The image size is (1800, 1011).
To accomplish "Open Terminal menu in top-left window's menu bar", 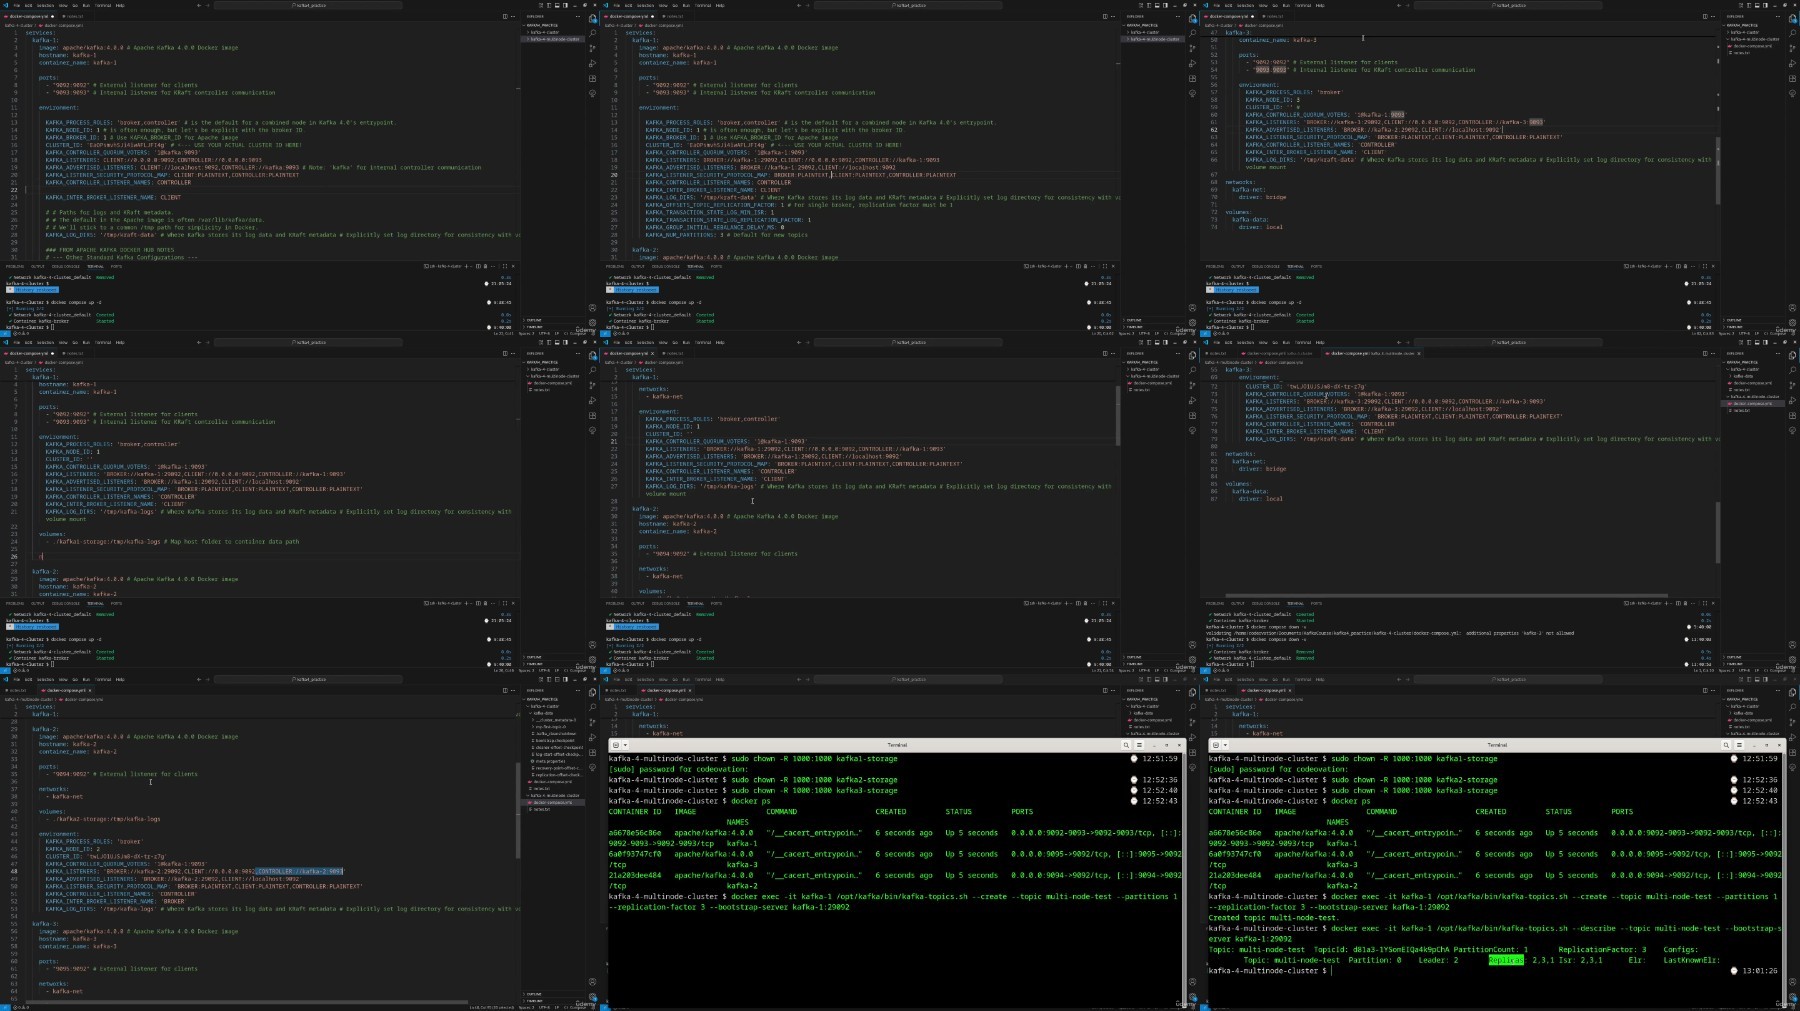I will [x=103, y=5].
